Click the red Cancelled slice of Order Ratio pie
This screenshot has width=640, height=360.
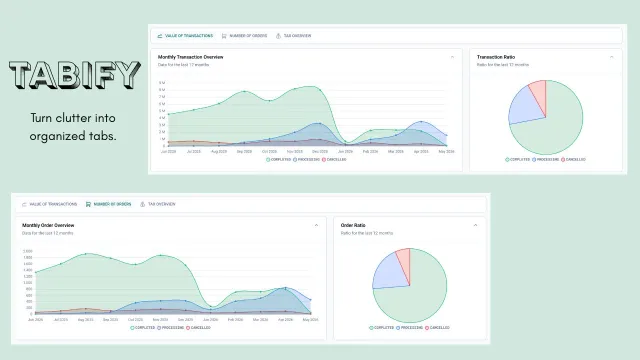(x=404, y=261)
